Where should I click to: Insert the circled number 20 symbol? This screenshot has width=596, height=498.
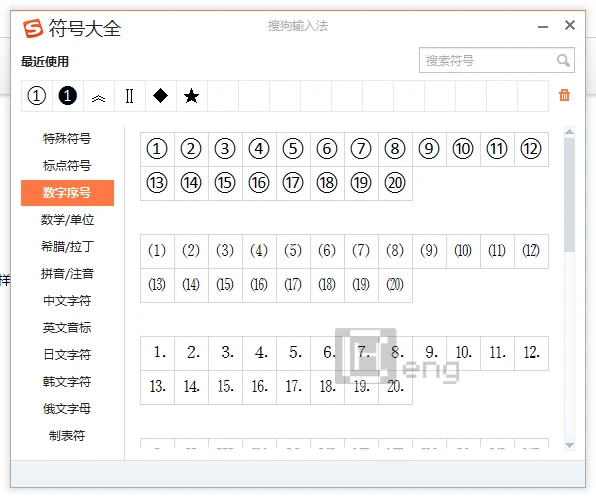[395, 183]
